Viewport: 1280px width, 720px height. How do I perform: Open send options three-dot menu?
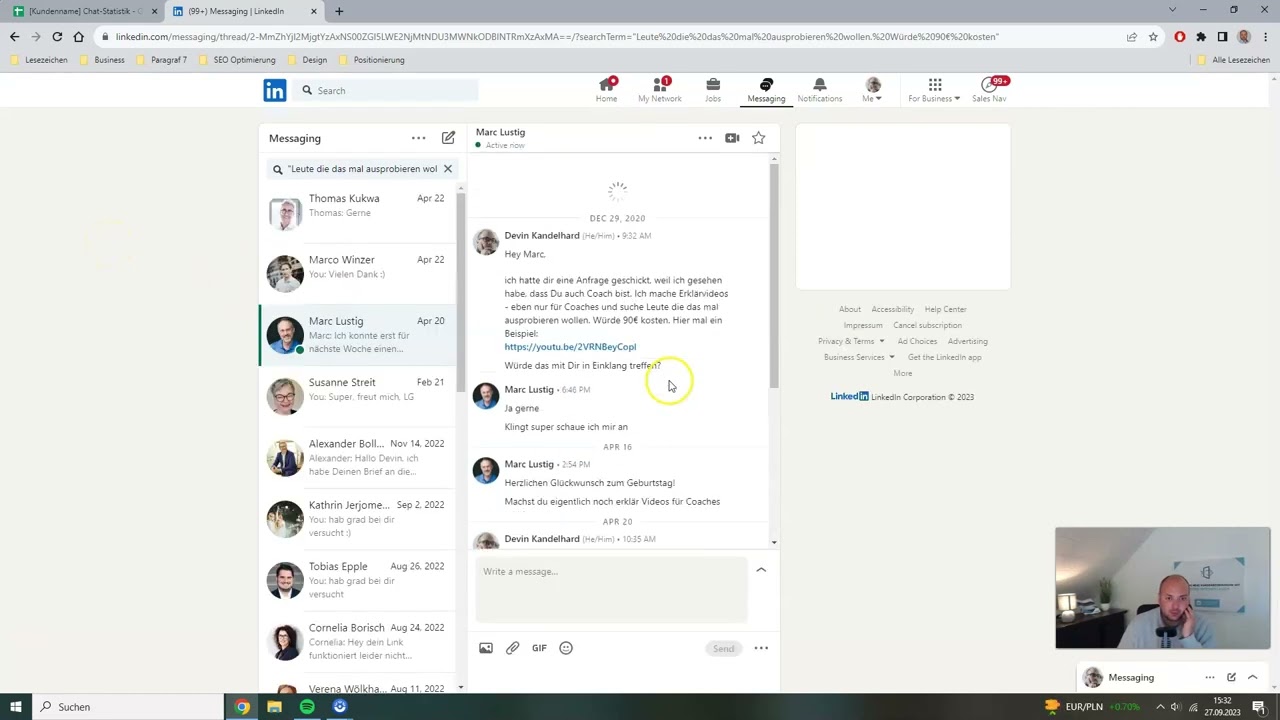(x=761, y=648)
